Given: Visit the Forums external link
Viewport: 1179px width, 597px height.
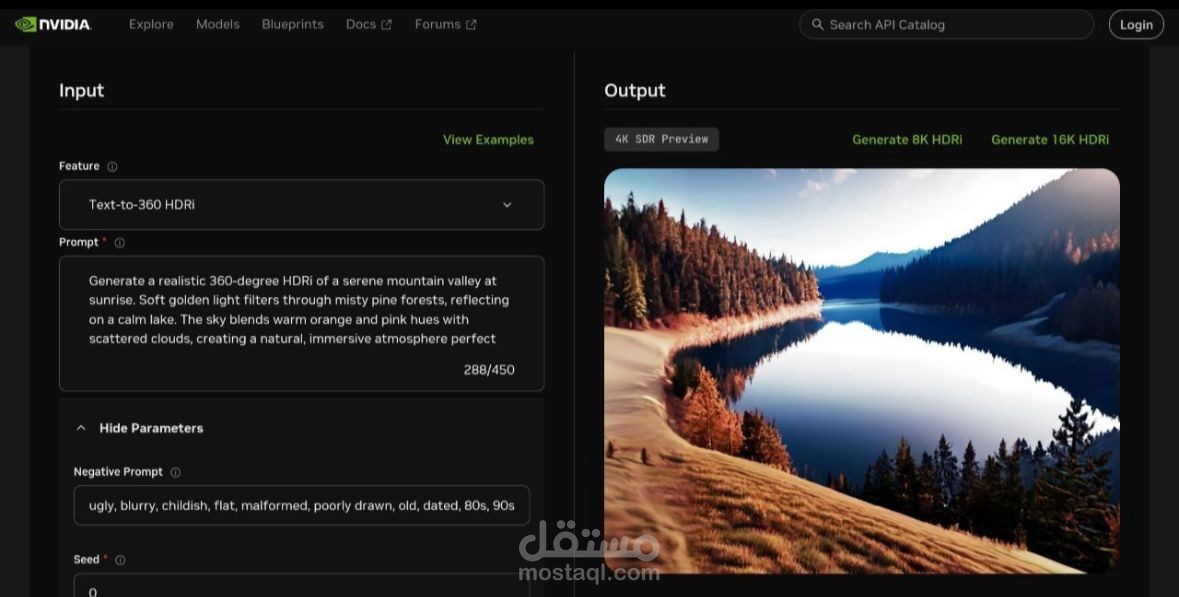Looking at the screenshot, I should (445, 25).
